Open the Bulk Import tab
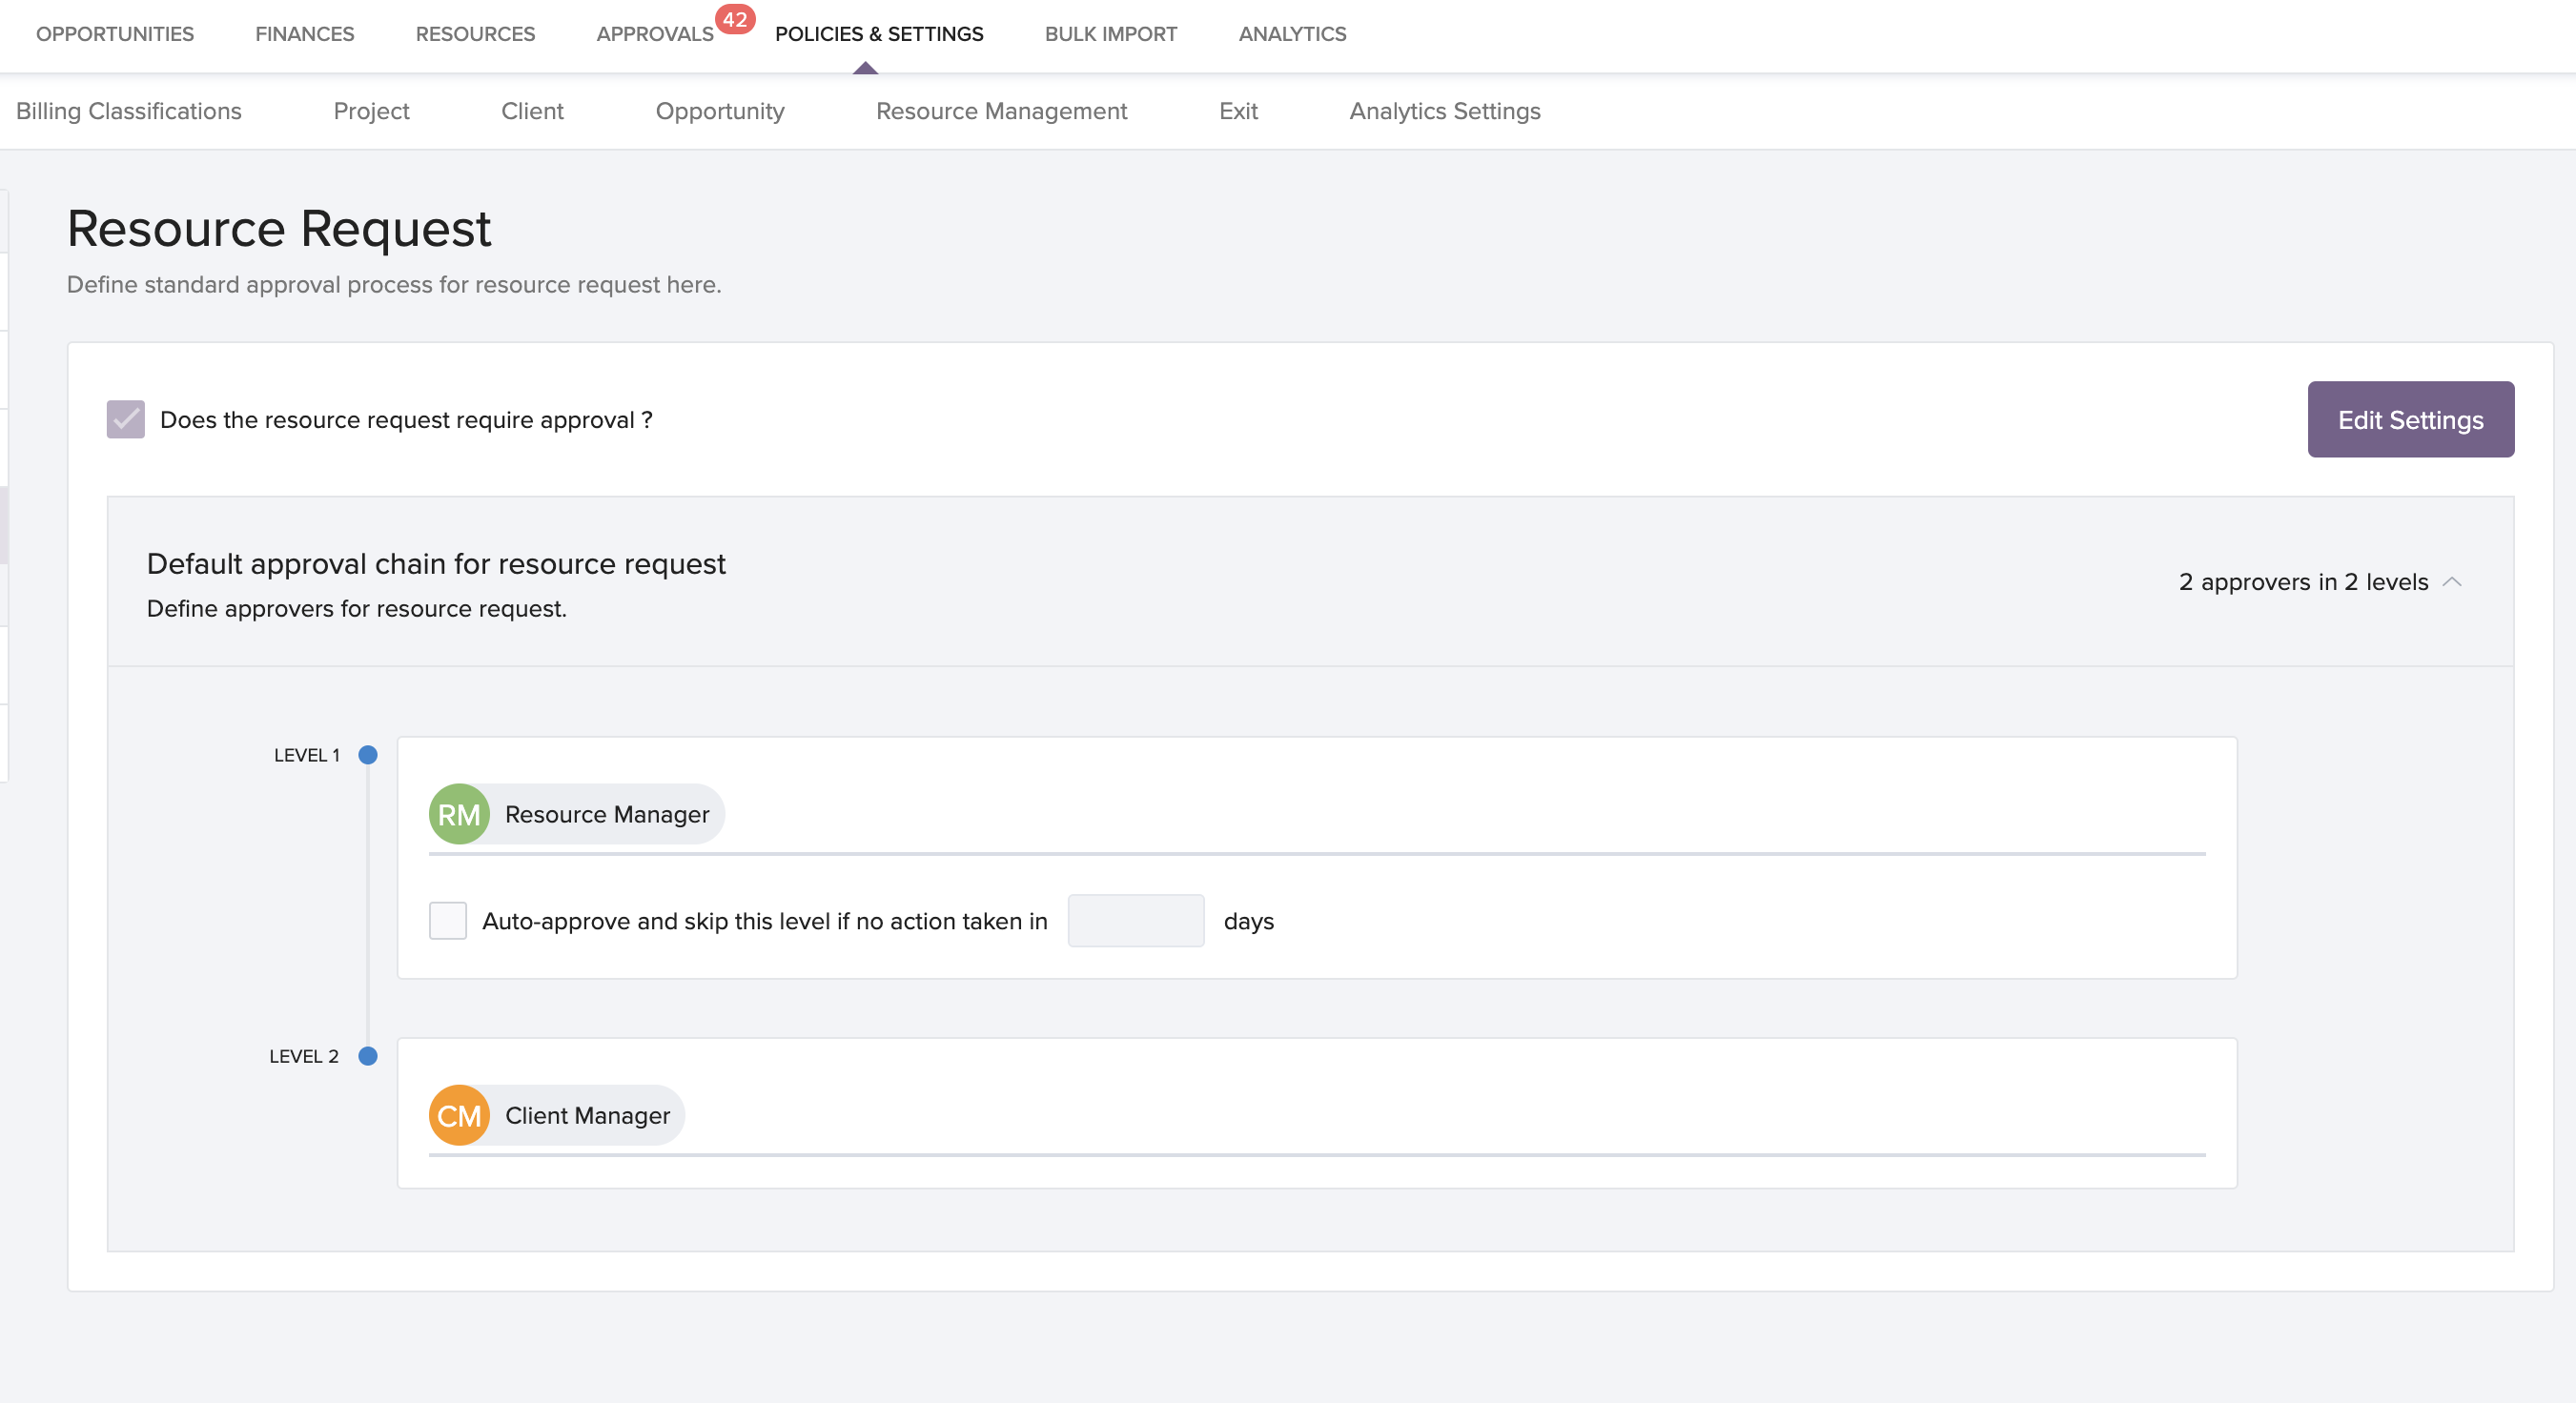The width and height of the screenshot is (2576, 1403). pos(1110,34)
